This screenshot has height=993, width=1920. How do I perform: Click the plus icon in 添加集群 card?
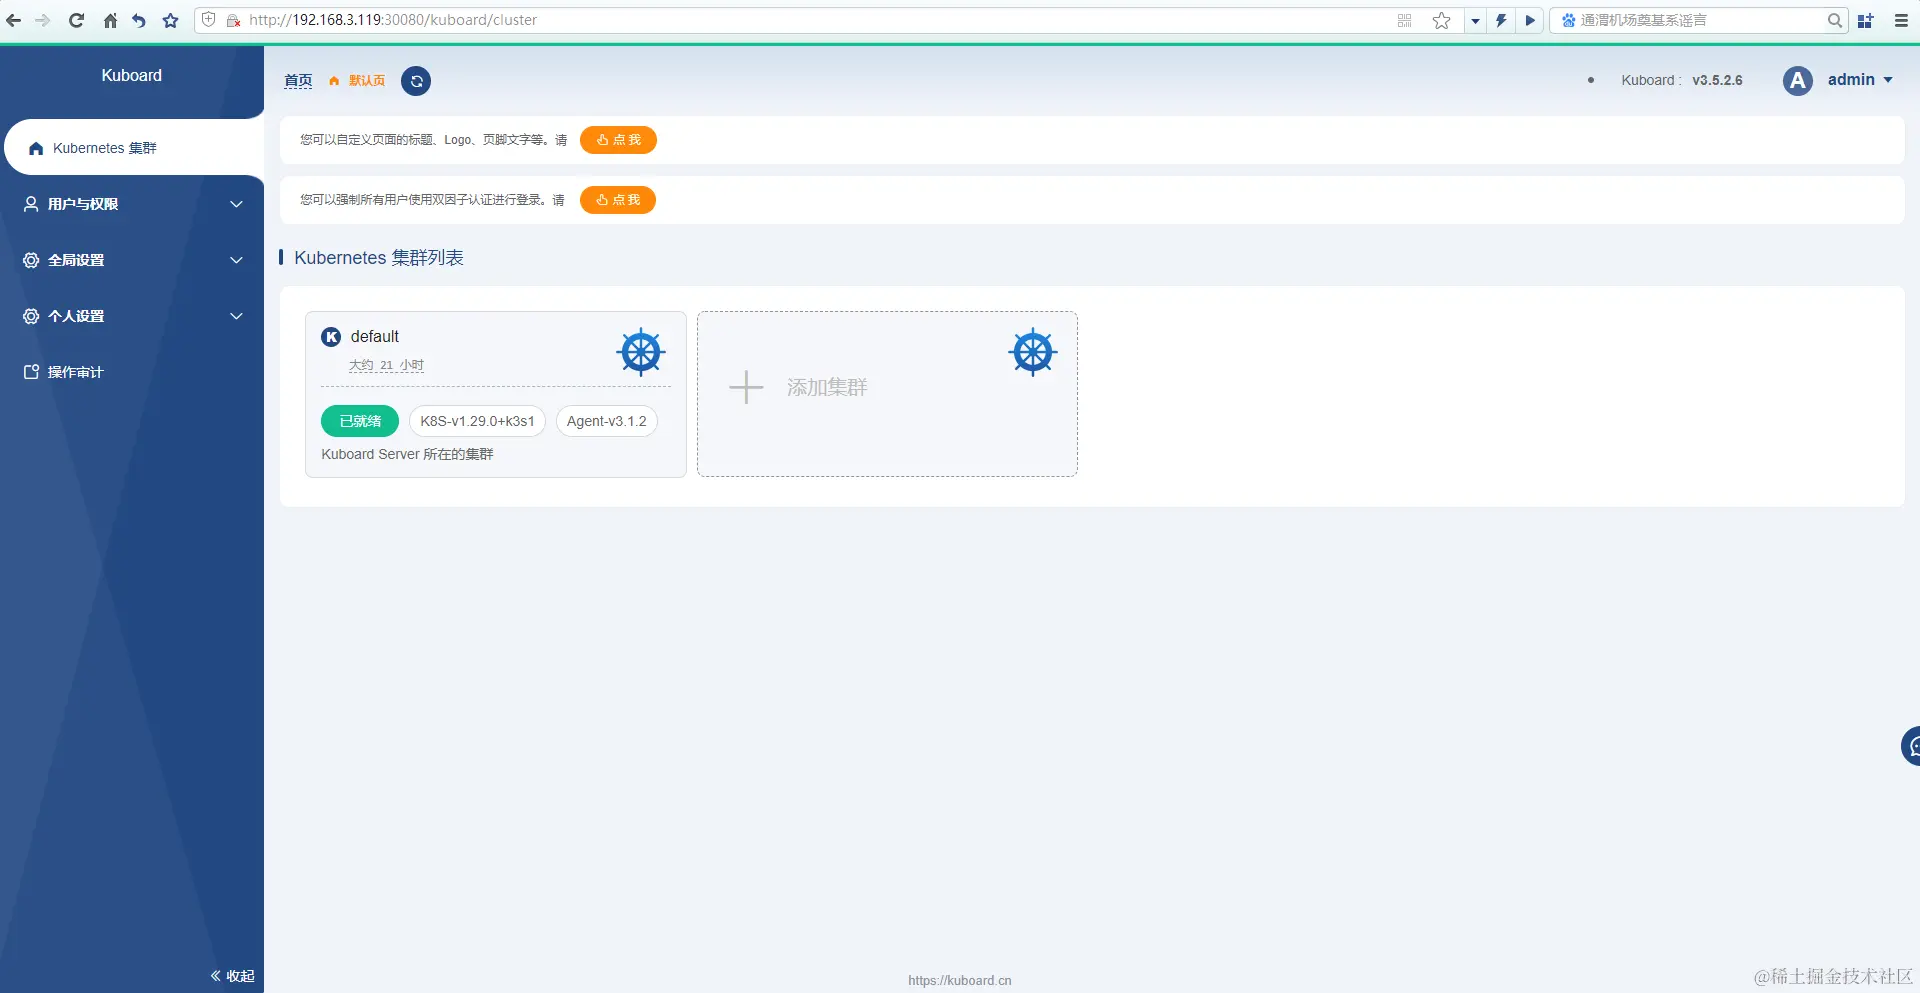(746, 387)
